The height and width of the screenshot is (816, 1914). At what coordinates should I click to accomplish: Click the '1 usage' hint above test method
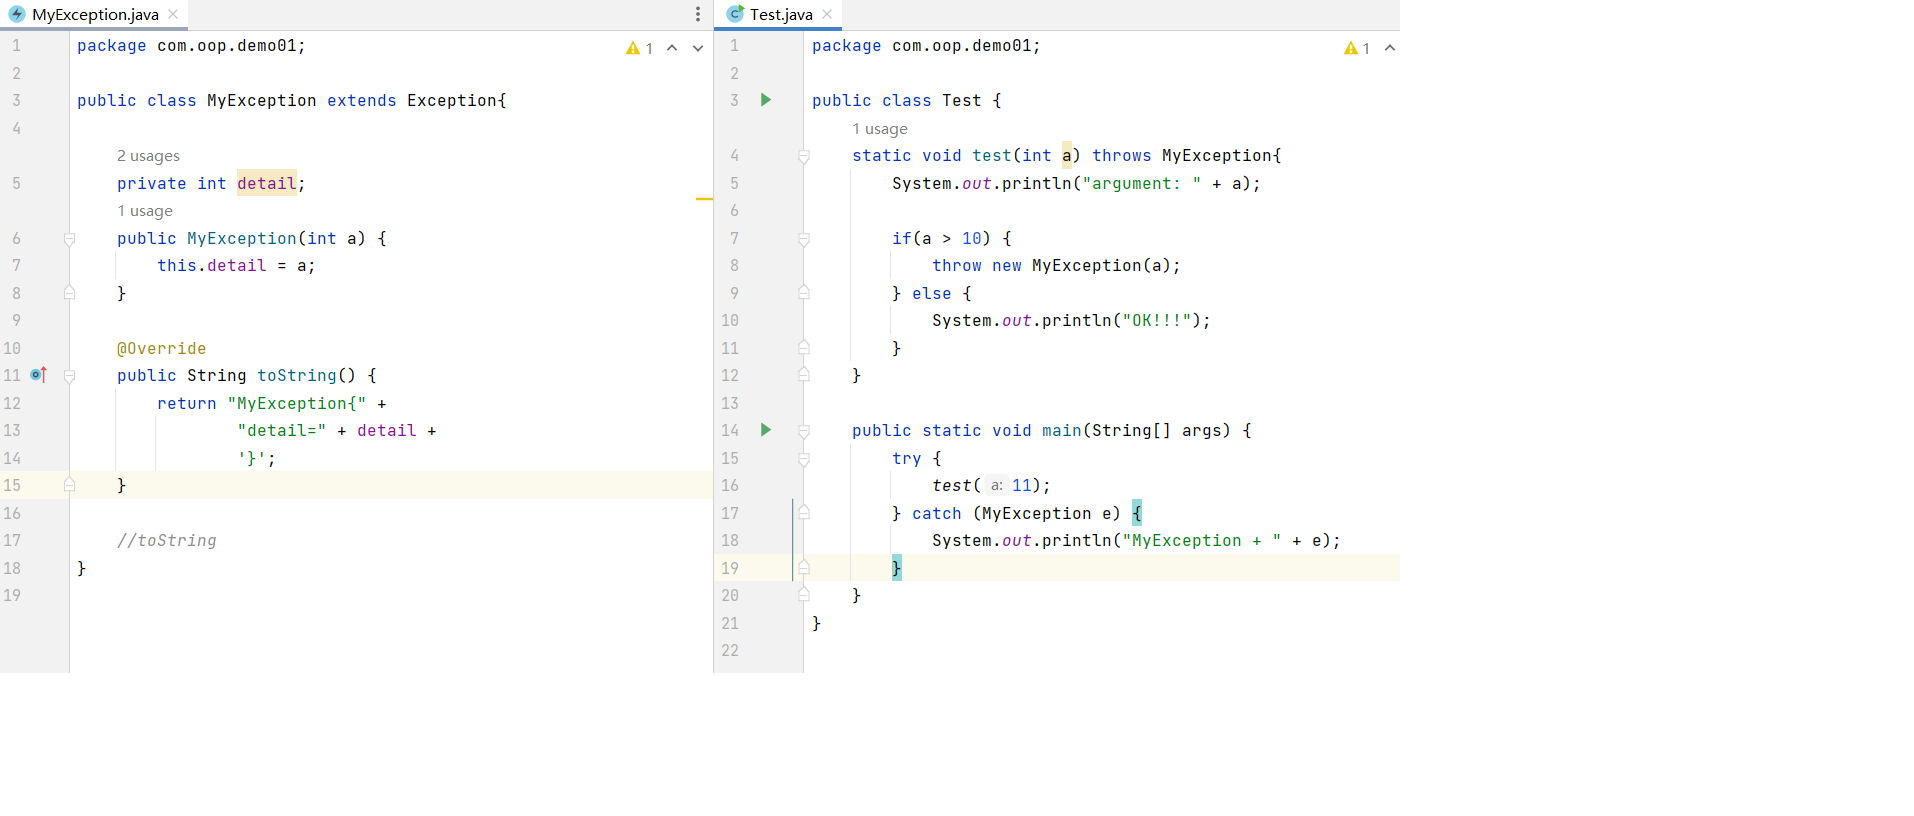(880, 129)
